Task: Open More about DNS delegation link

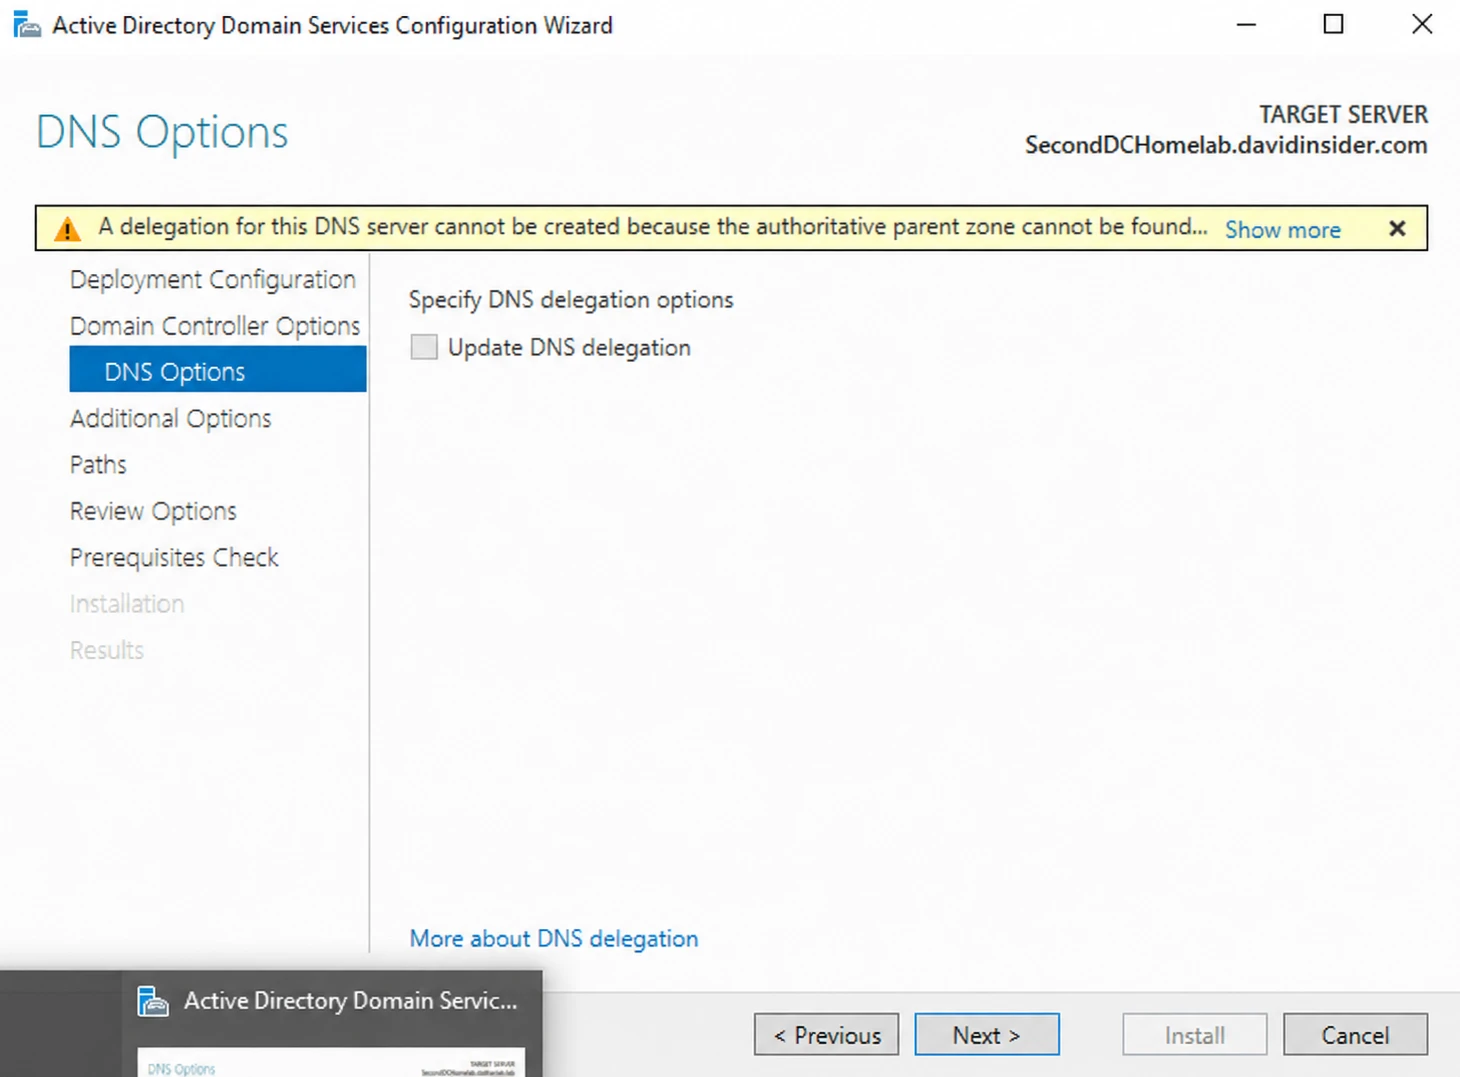Action: (x=554, y=938)
